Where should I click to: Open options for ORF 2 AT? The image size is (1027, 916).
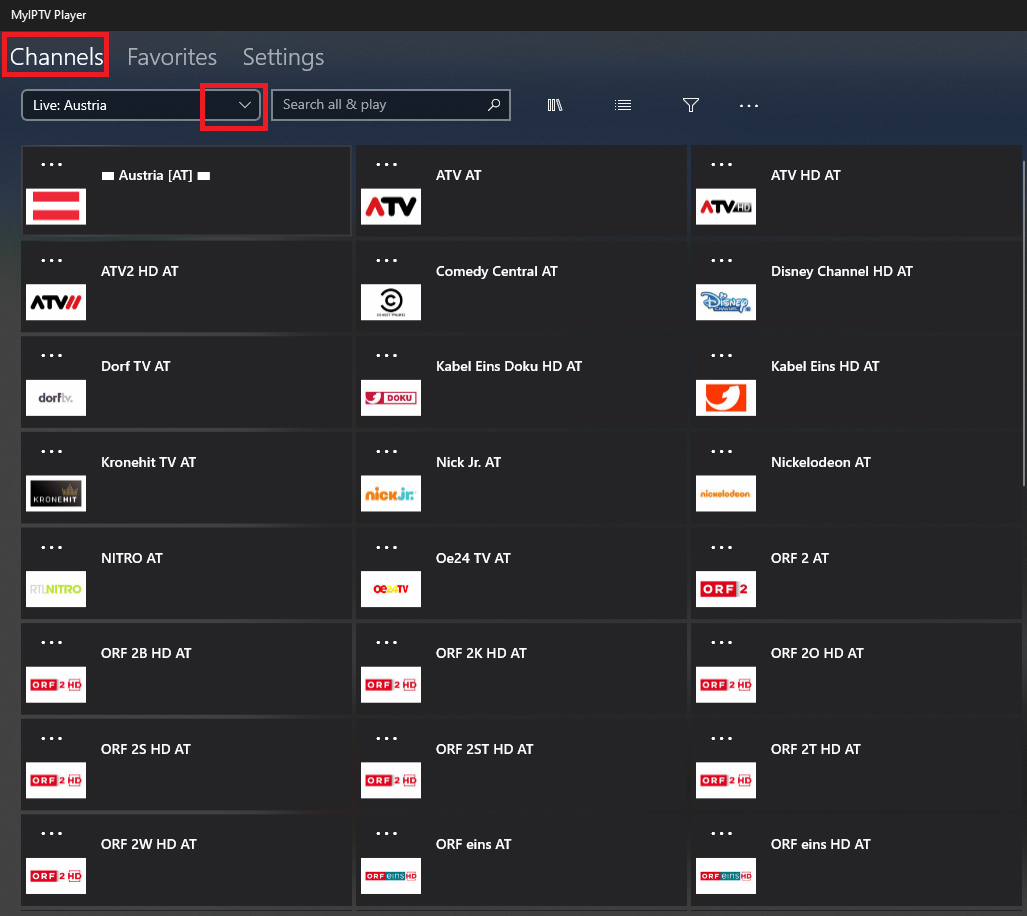(x=722, y=547)
